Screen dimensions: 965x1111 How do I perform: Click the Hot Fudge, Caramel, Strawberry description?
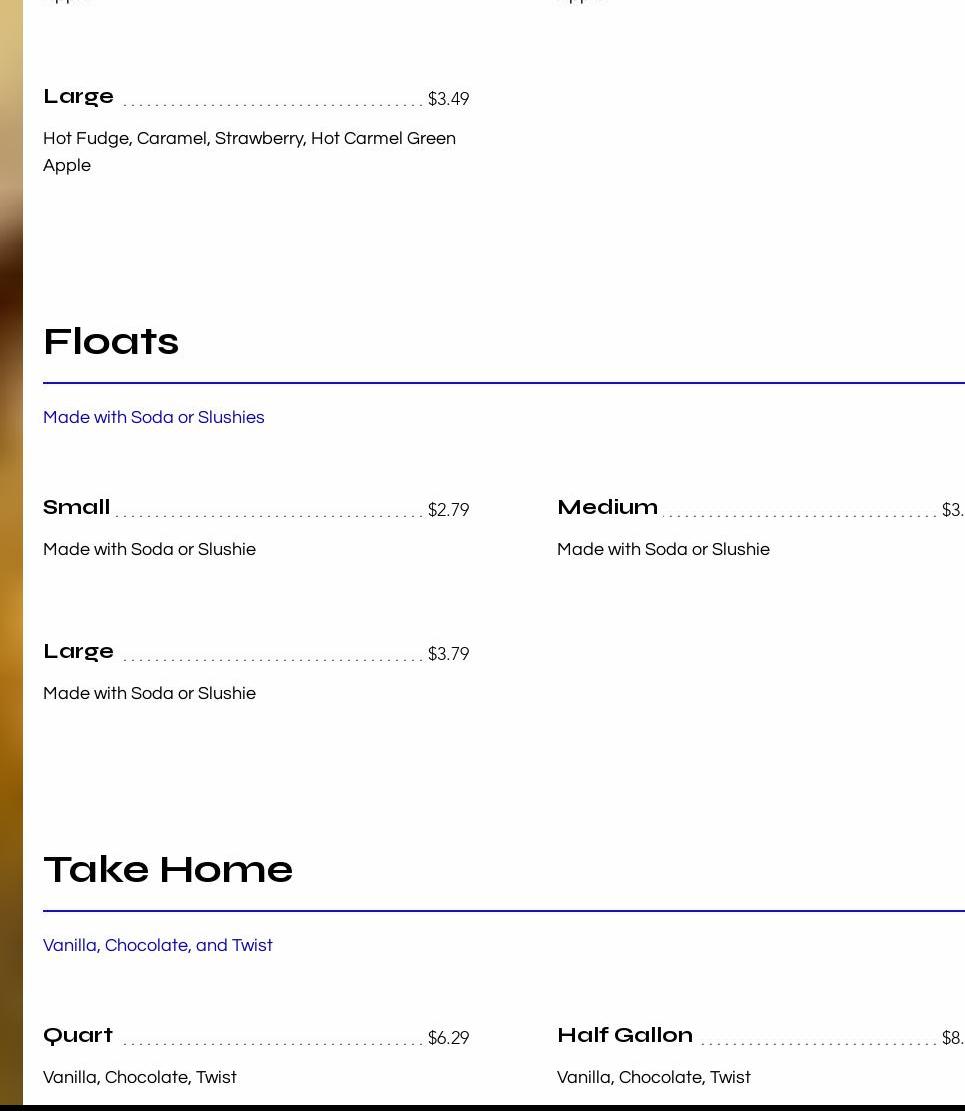coord(249,152)
